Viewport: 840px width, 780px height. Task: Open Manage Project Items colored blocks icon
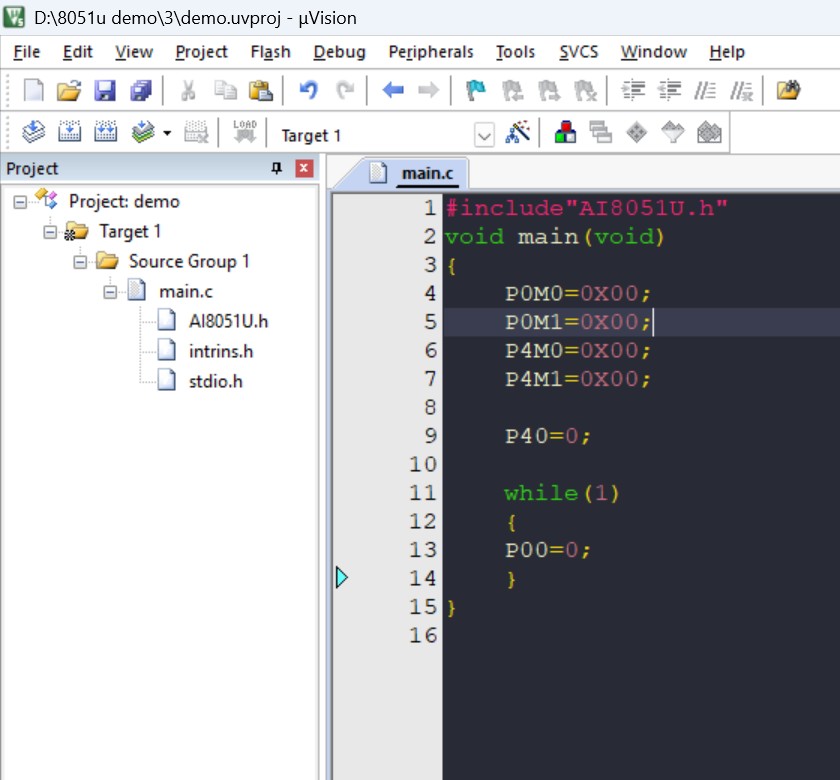[565, 133]
